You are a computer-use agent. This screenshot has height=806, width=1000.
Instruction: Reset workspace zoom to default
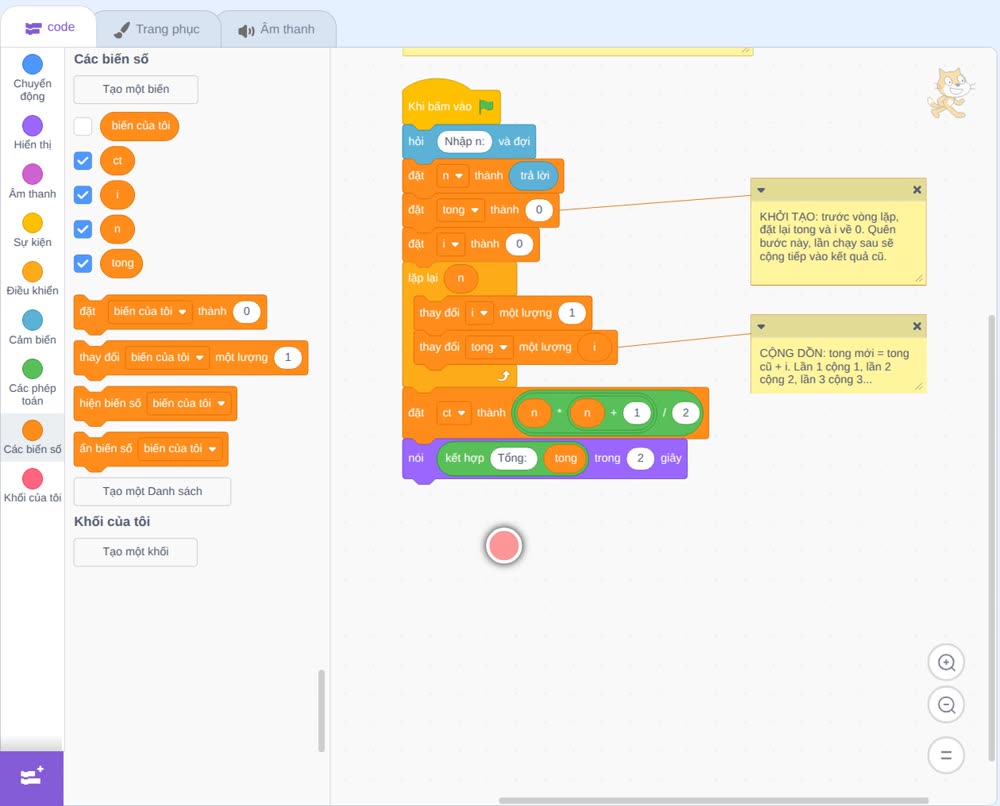[x=946, y=755]
